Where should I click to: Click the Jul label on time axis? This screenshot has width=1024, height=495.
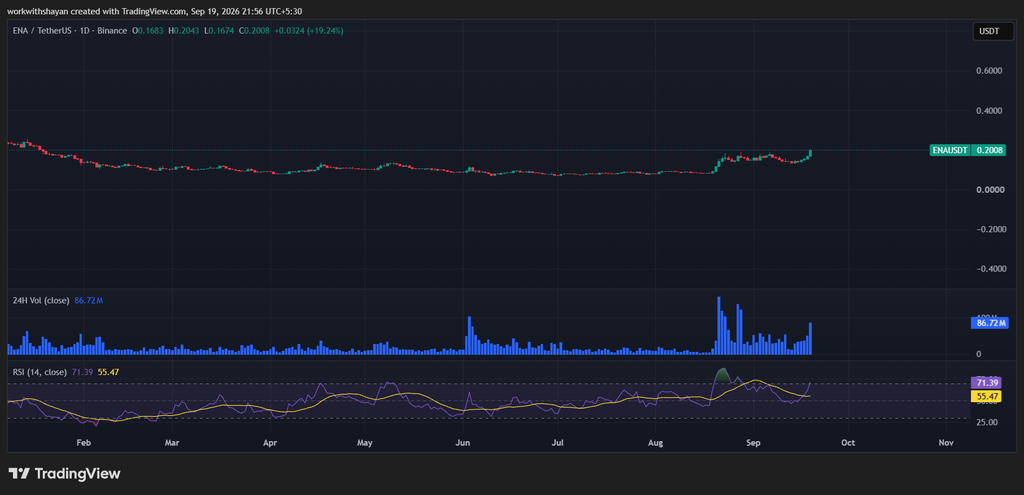click(x=558, y=443)
